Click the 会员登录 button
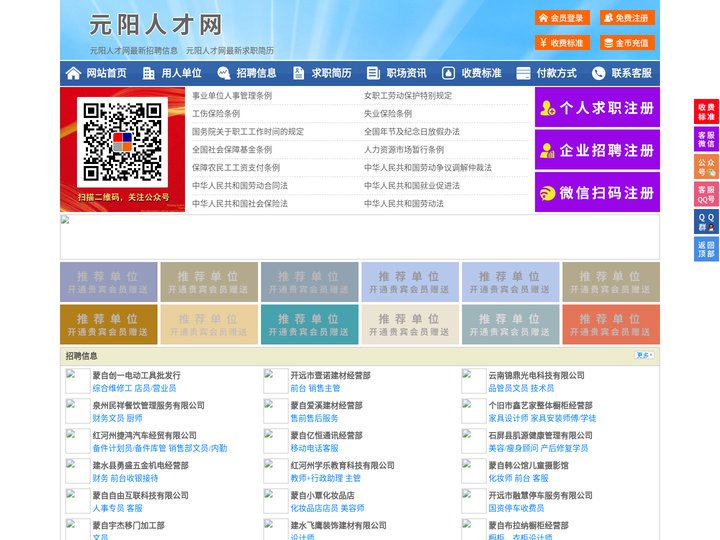This screenshot has height=540, width=720. (x=562, y=18)
